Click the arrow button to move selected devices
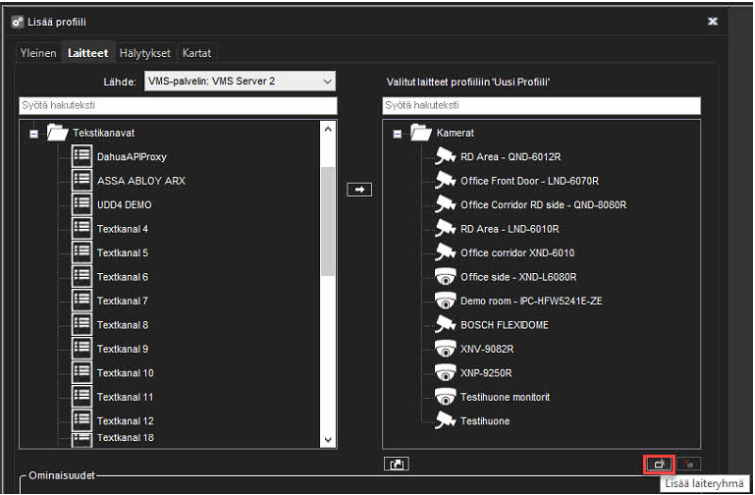The height and width of the screenshot is (495, 755). point(359,189)
